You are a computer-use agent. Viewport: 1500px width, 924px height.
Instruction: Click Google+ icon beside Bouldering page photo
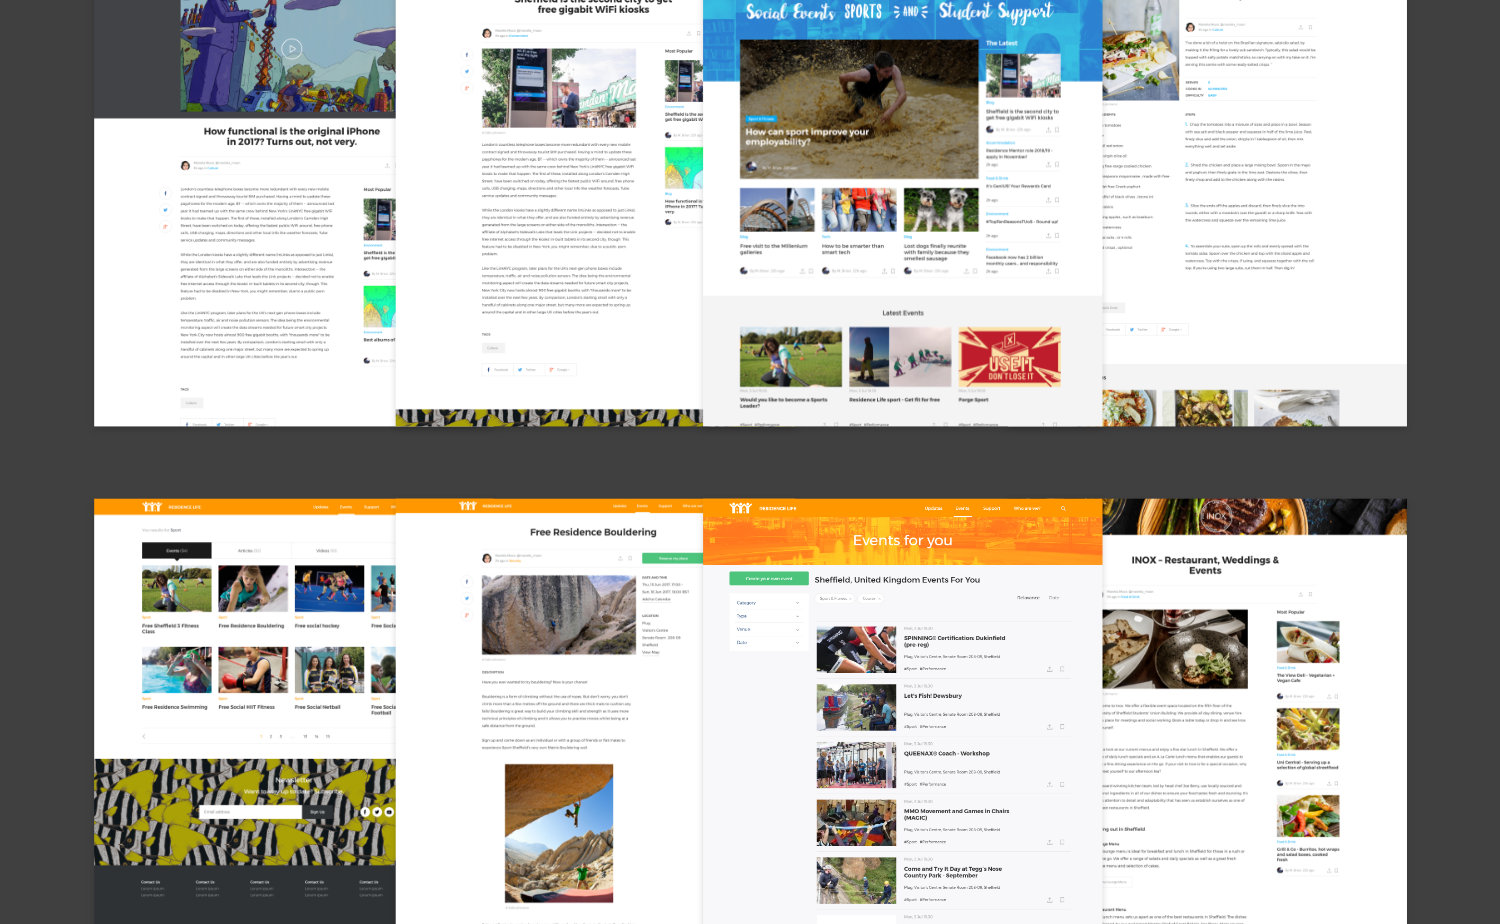[x=466, y=615]
